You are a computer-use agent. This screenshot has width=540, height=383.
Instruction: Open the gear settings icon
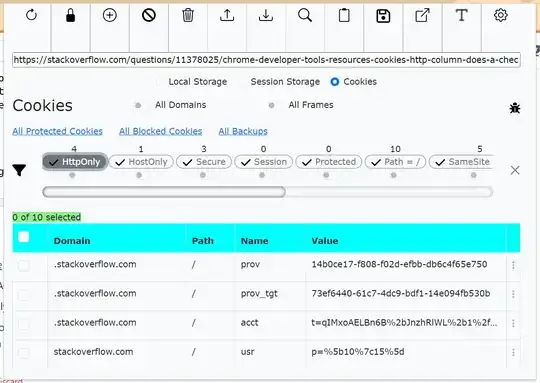(x=500, y=15)
